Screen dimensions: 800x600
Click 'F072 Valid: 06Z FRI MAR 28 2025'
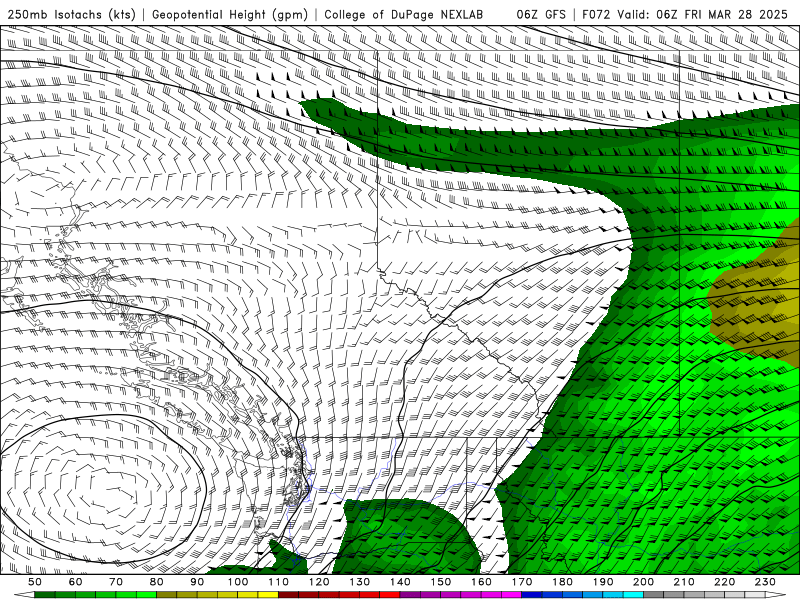(x=685, y=15)
